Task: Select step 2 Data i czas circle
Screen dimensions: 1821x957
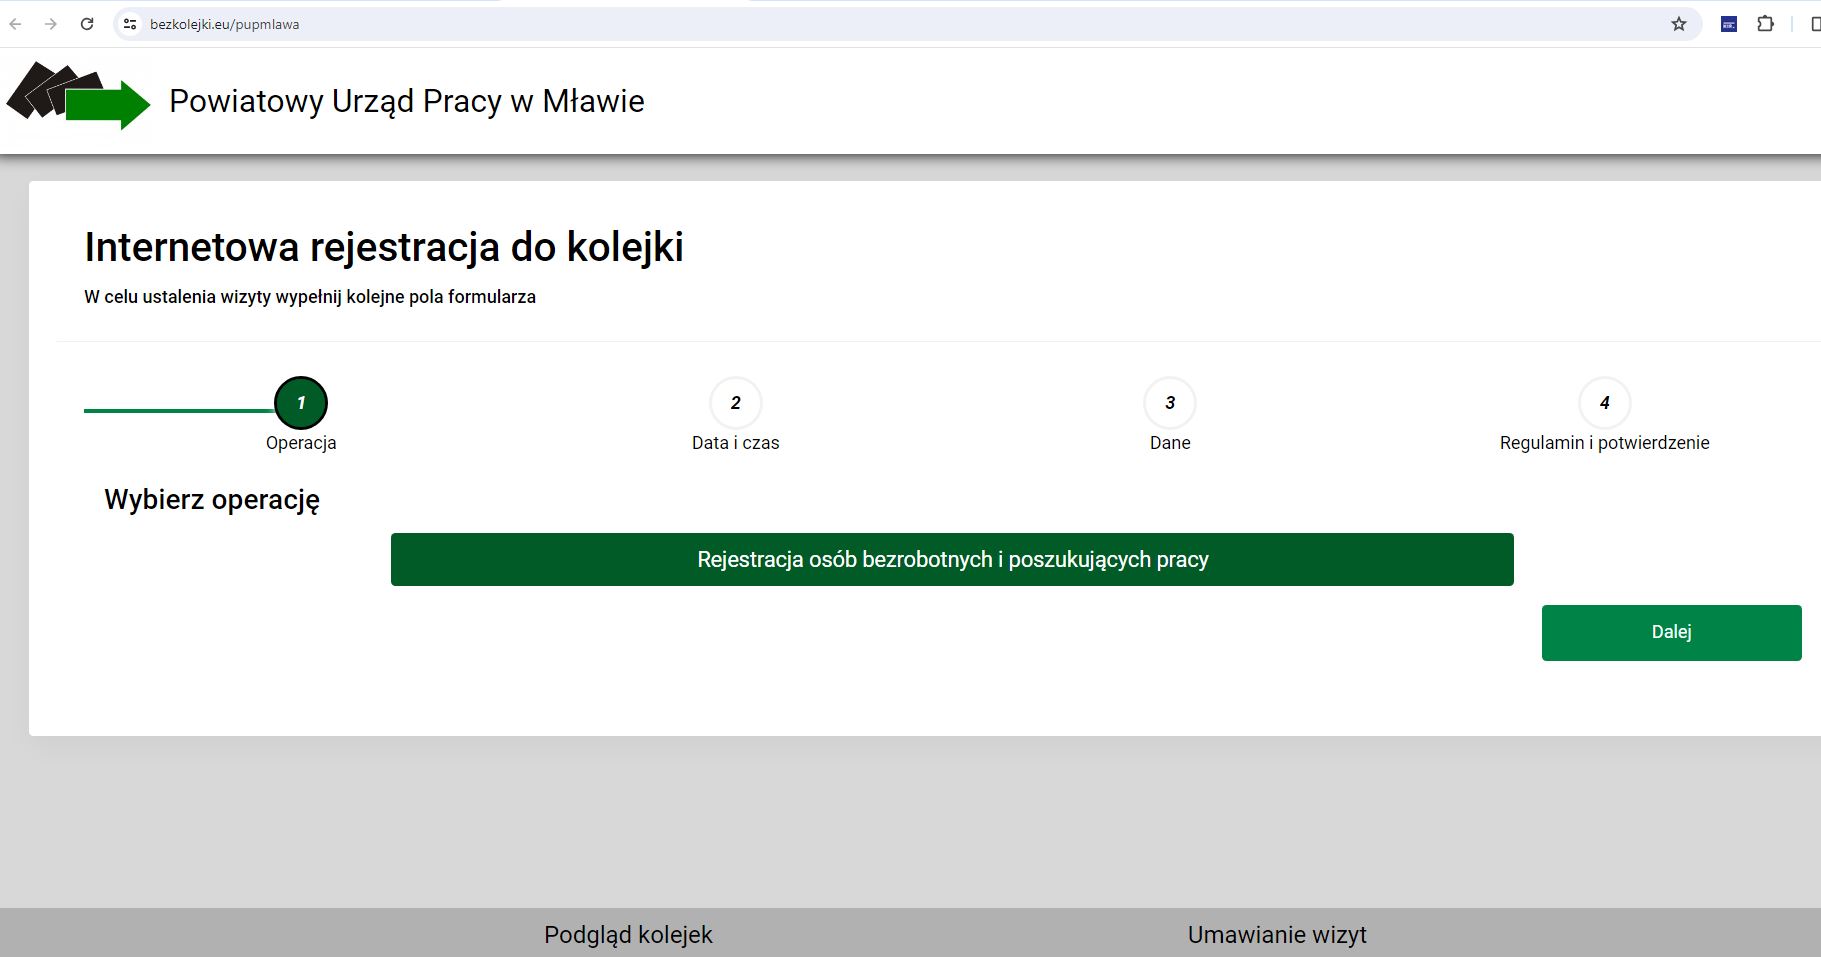Action: [x=736, y=403]
